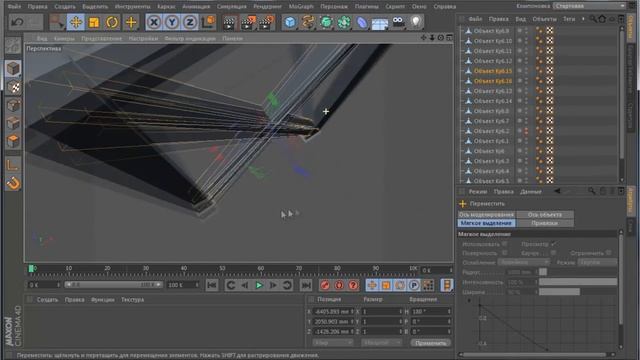The width and height of the screenshot is (640, 360).
Task: Enable Model mode cube icon in left palette
Action: point(13,68)
